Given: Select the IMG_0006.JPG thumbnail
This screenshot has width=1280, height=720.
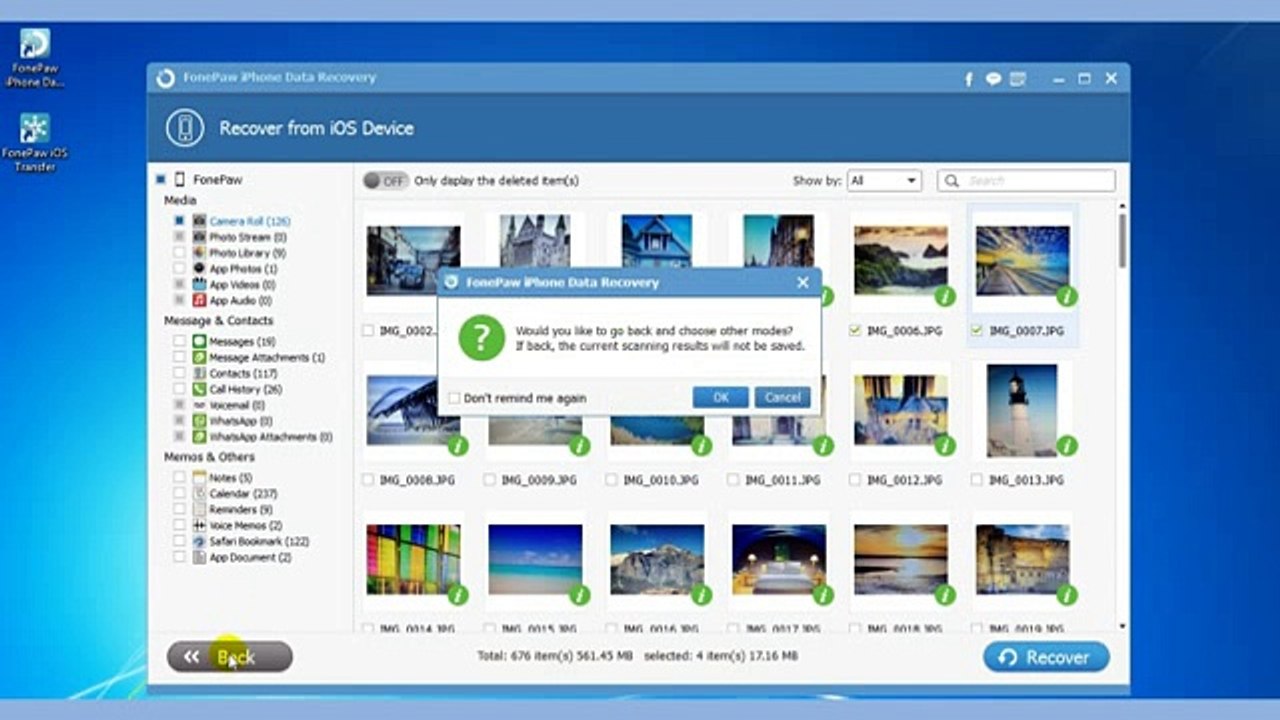Looking at the screenshot, I should [901, 260].
